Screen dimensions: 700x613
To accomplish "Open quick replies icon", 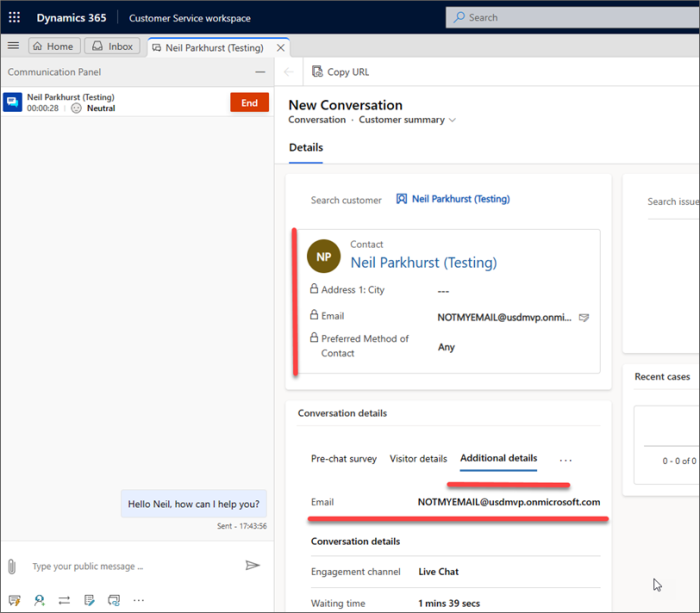I will [x=15, y=600].
